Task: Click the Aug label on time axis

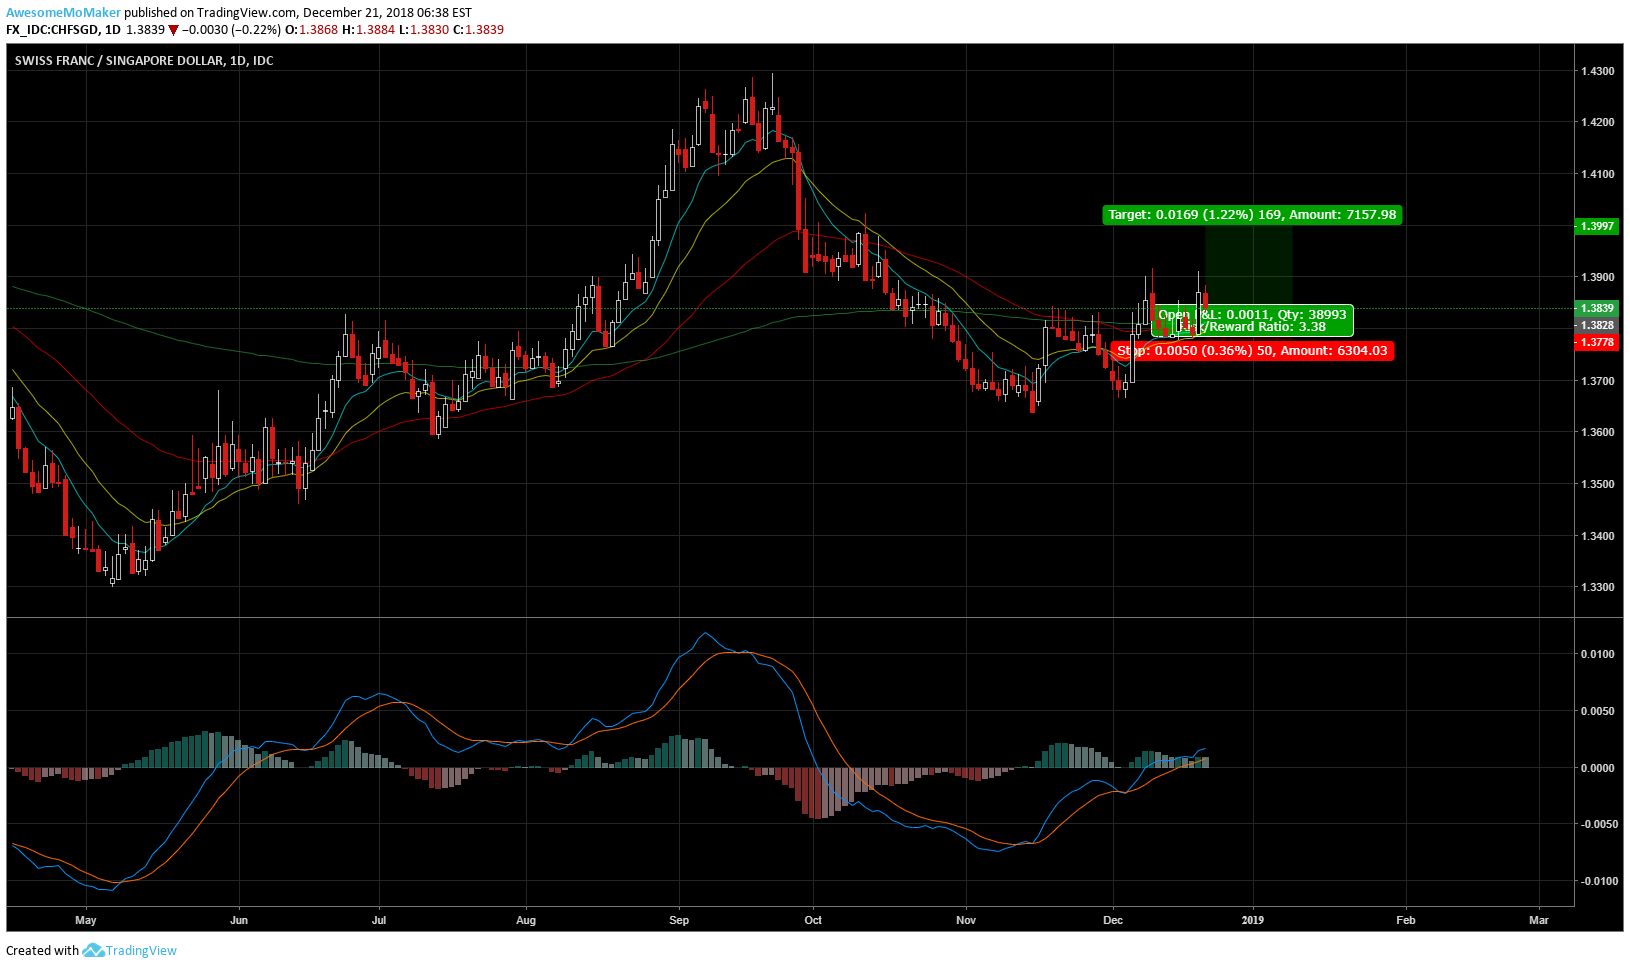Action: click(526, 920)
